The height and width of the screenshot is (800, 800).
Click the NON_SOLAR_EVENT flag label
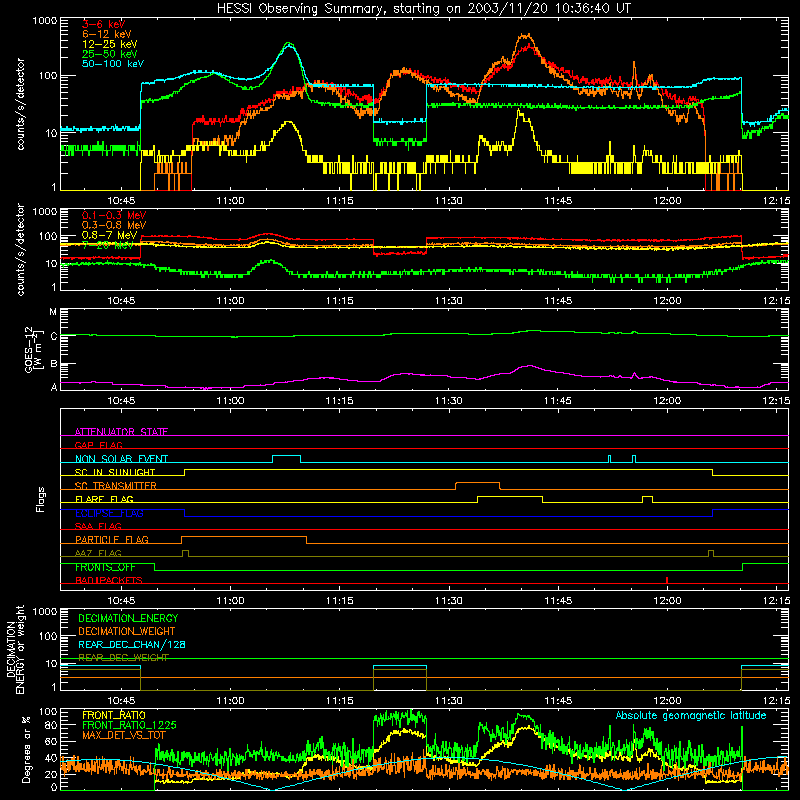(x=121, y=459)
